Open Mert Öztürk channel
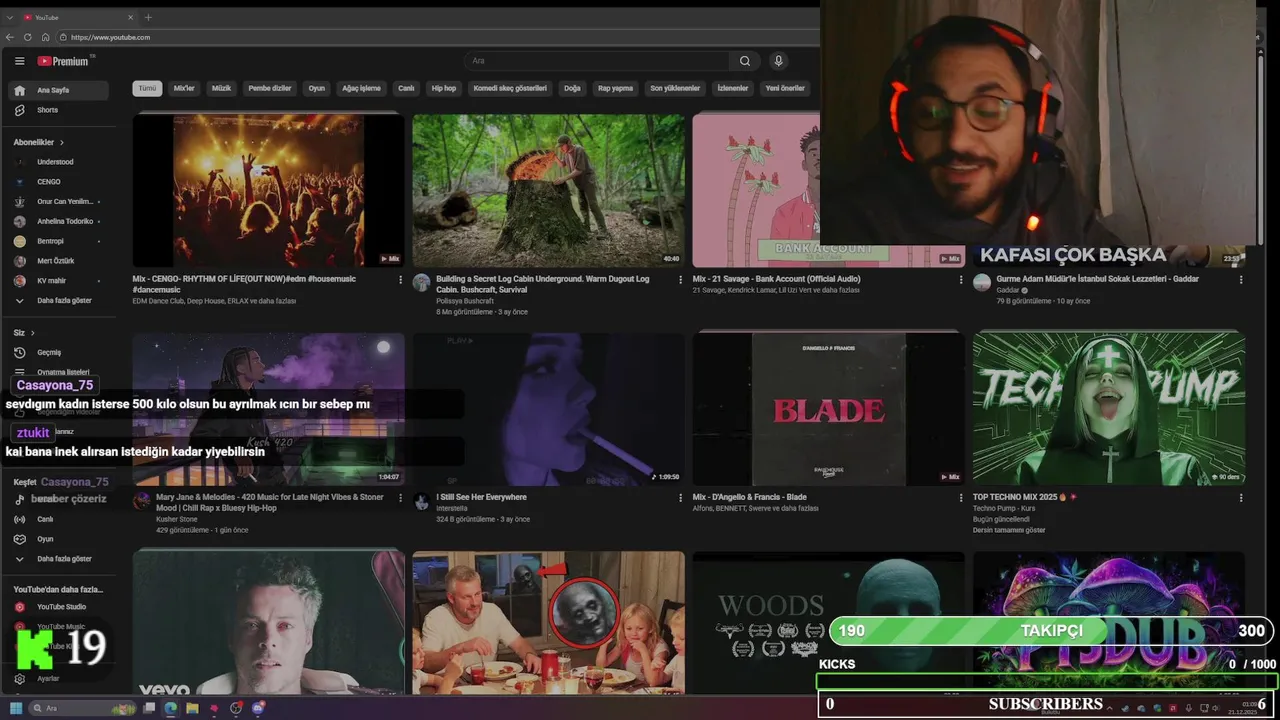This screenshot has width=1280, height=720. [x=58, y=261]
